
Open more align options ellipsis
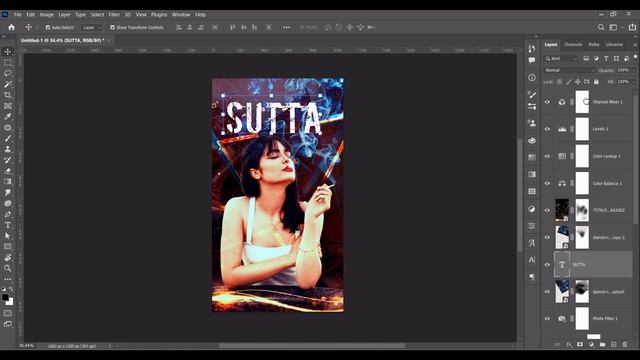click(287, 27)
